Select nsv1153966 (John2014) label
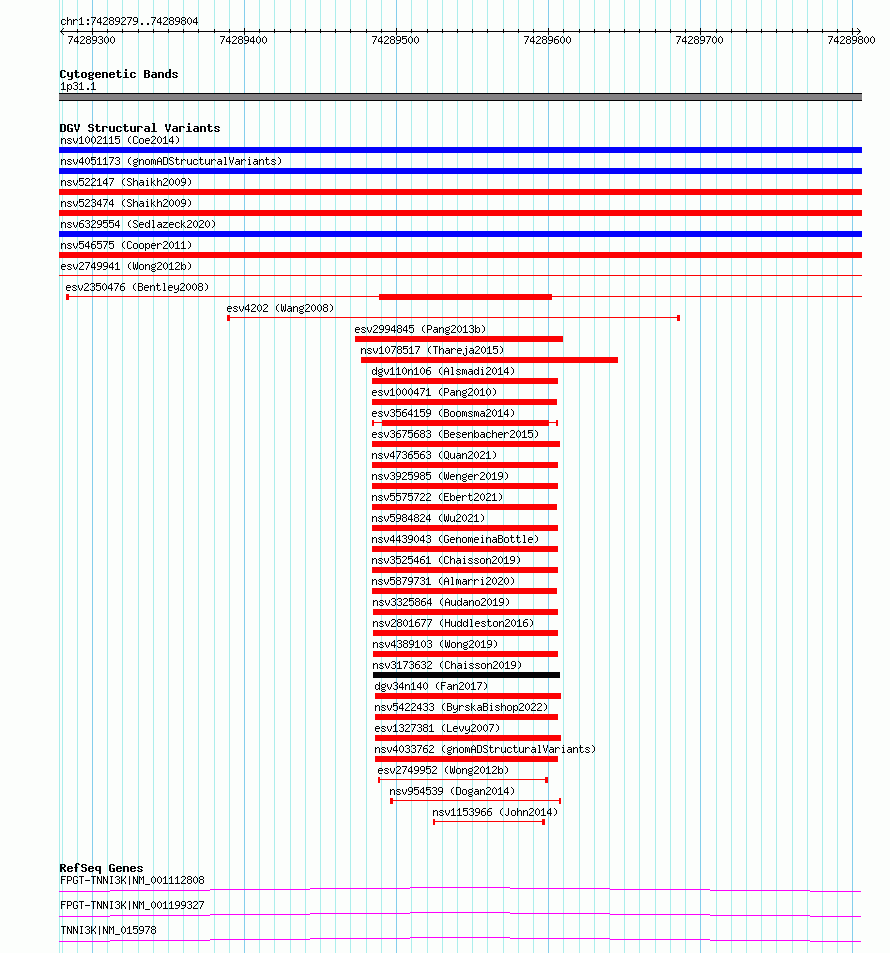The image size is (890, 953). [x=495, y=812]
